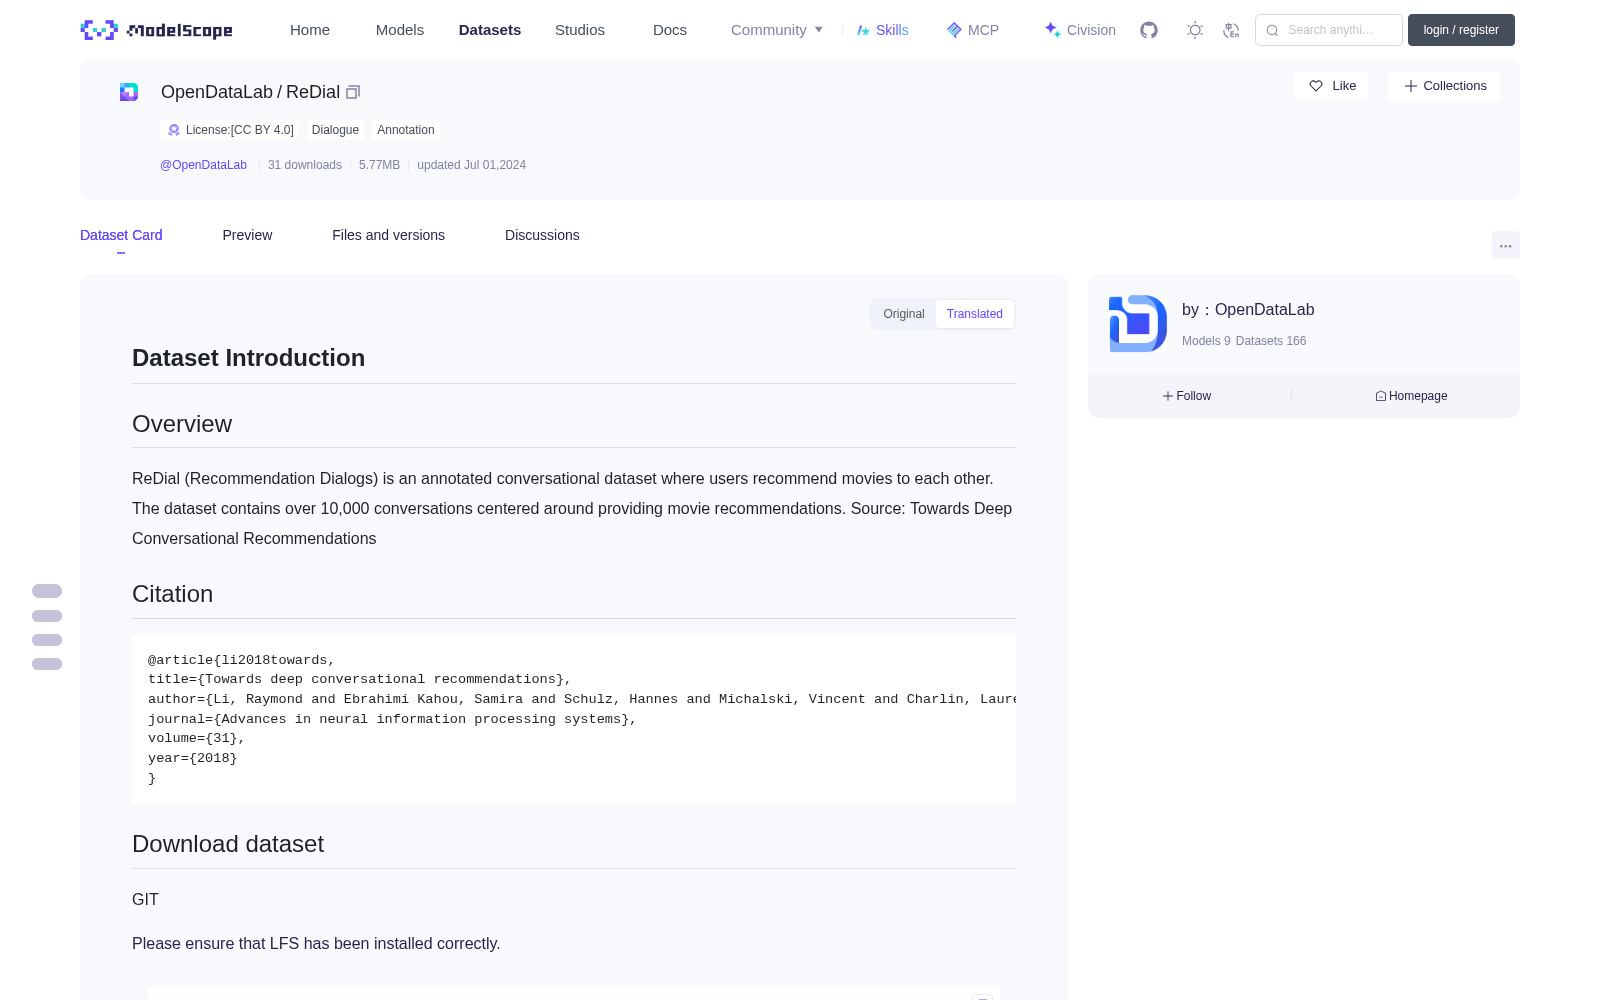The width and height of the screenshot is (1600, 1000).
Task: Like this dataset with the heart button
Action: click(x=1331, y=86)
